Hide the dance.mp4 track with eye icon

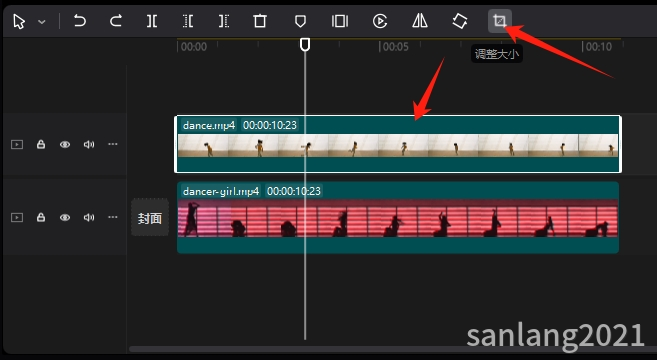point(65,145)
